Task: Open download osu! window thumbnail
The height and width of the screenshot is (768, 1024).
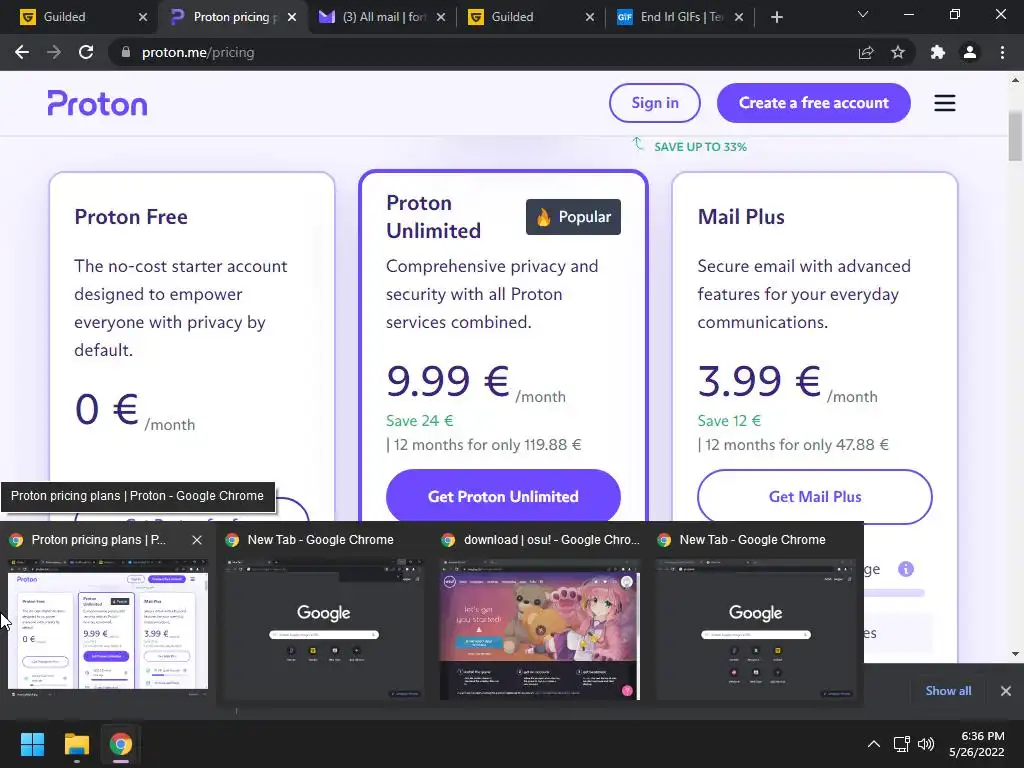Action: click(540, 630)
